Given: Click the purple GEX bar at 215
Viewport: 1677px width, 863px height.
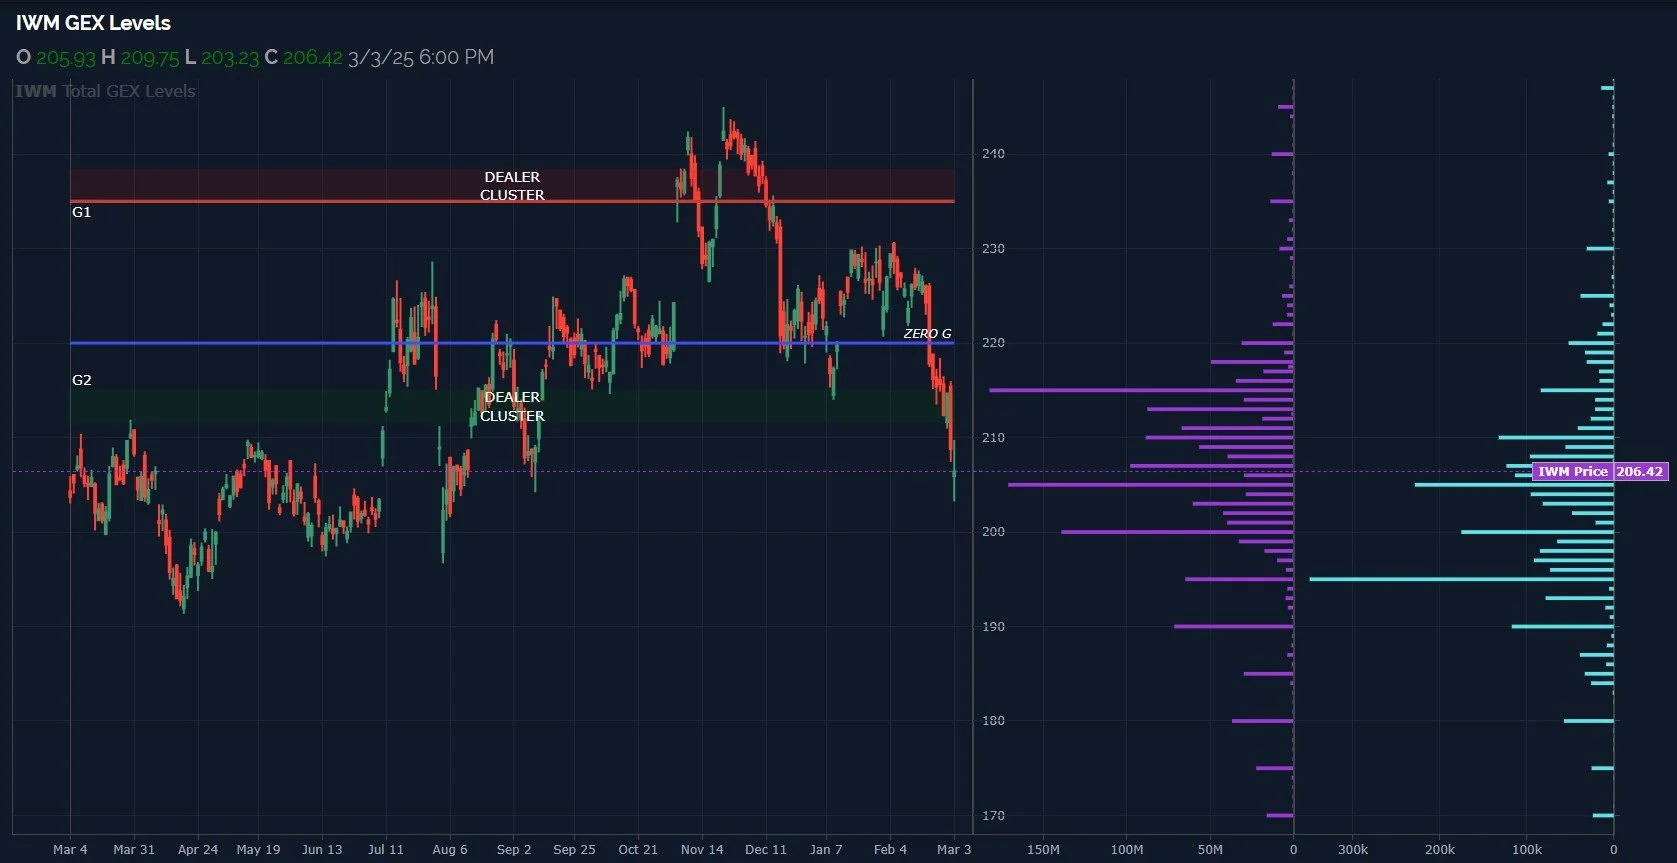Looking at the screenshot, I should pyautogui.click(x=1141, y=390).
